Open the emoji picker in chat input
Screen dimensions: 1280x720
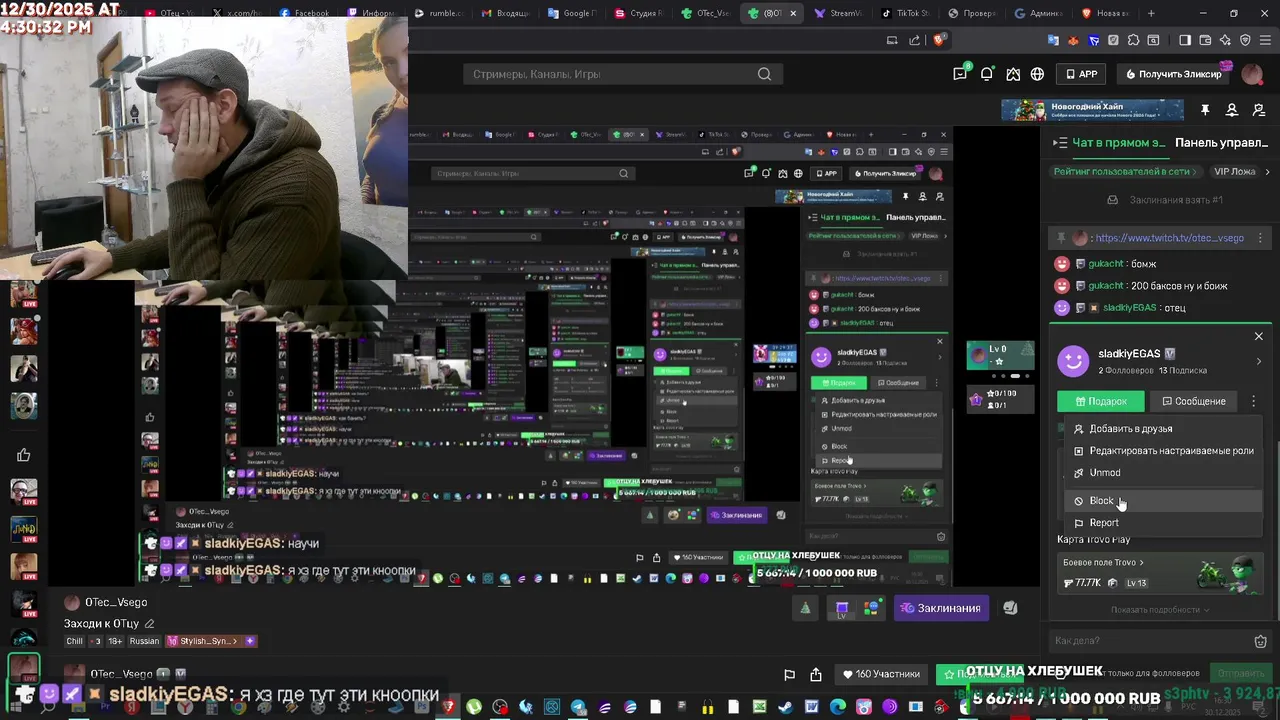1260,641
